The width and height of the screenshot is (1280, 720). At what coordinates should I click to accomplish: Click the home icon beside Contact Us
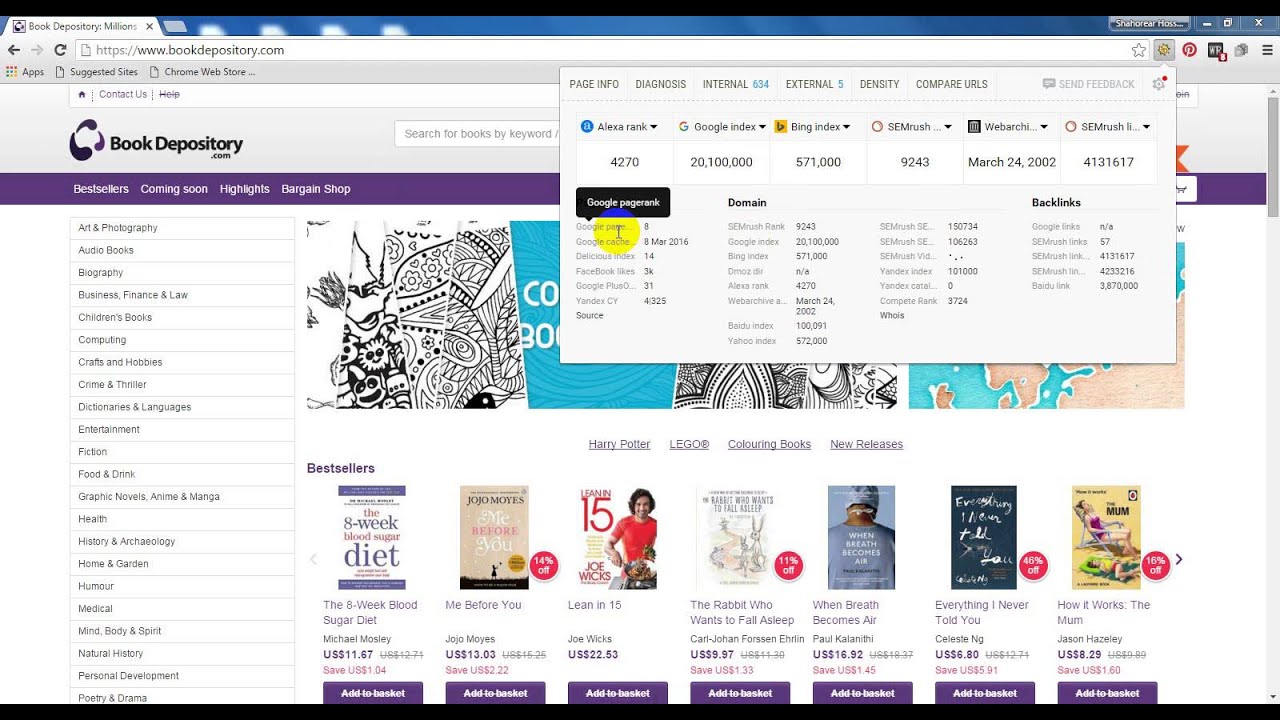[x=82, y=94]
